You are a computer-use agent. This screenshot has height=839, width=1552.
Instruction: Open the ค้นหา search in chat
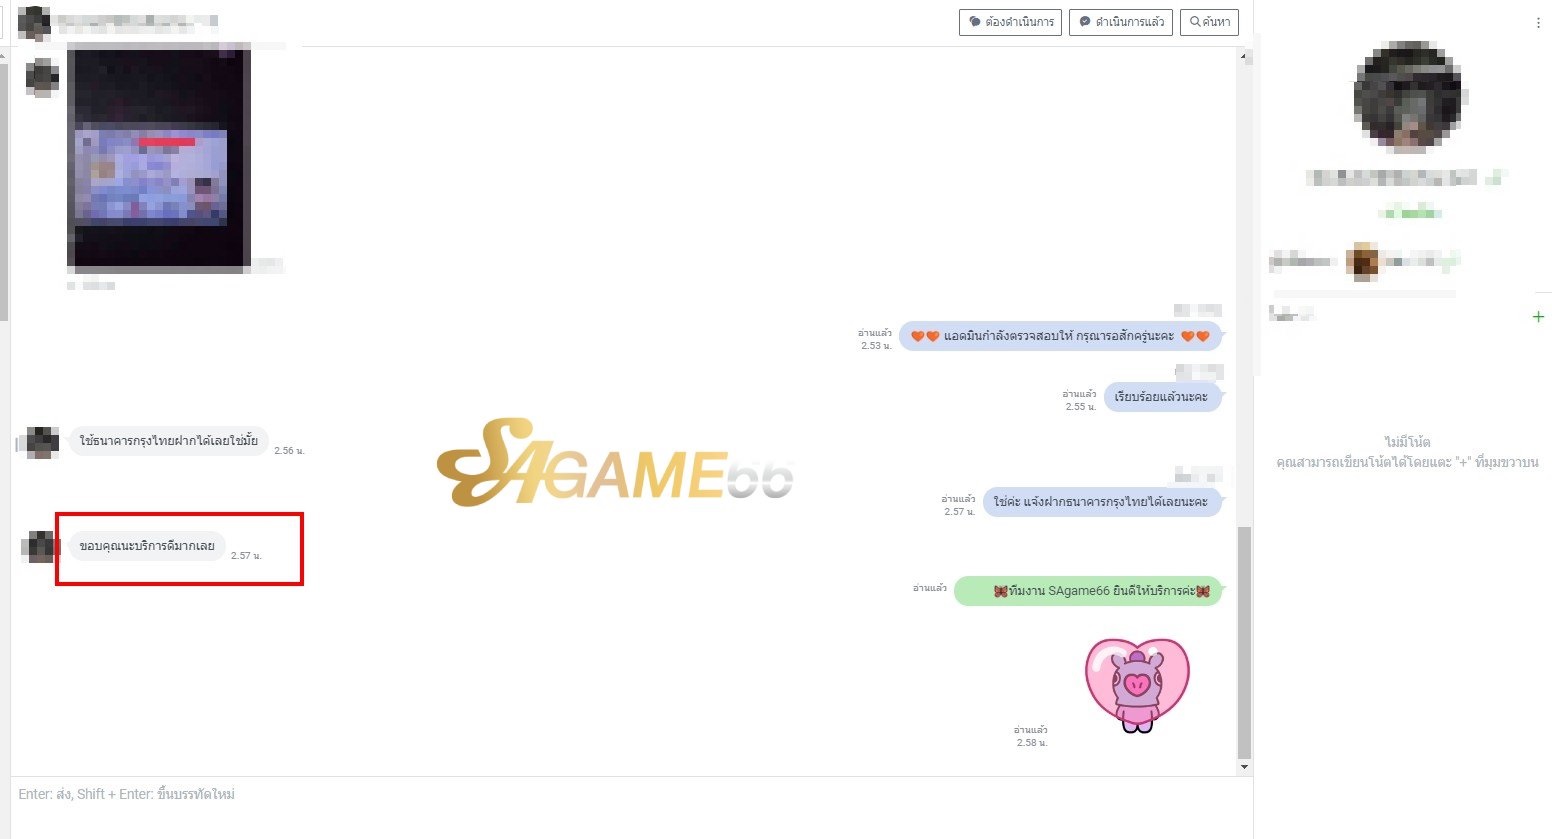coord(1209,22)
